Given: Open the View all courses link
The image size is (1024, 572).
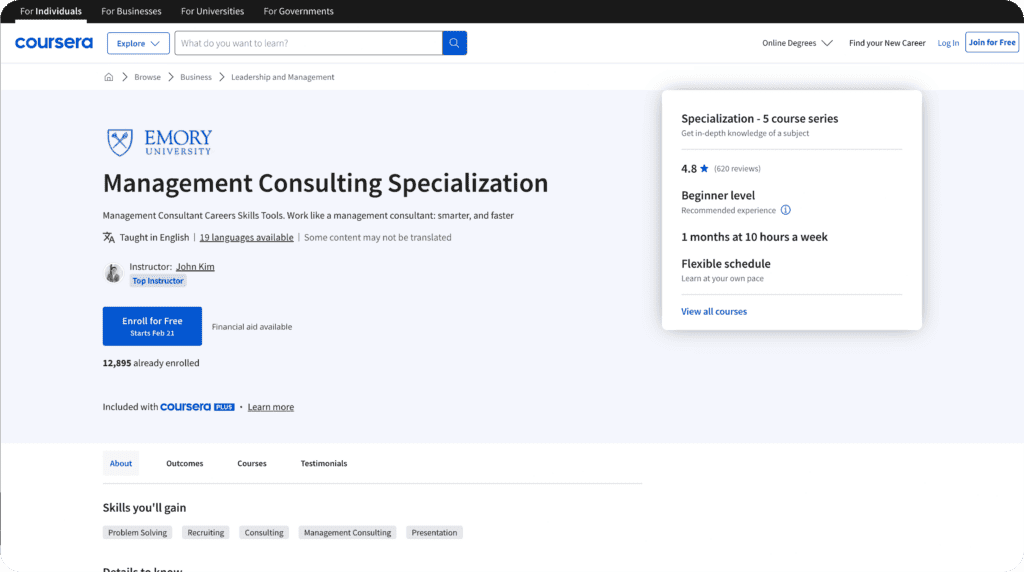Looking at the screenshot, I should pyautogui.click(x=714, y=312).
